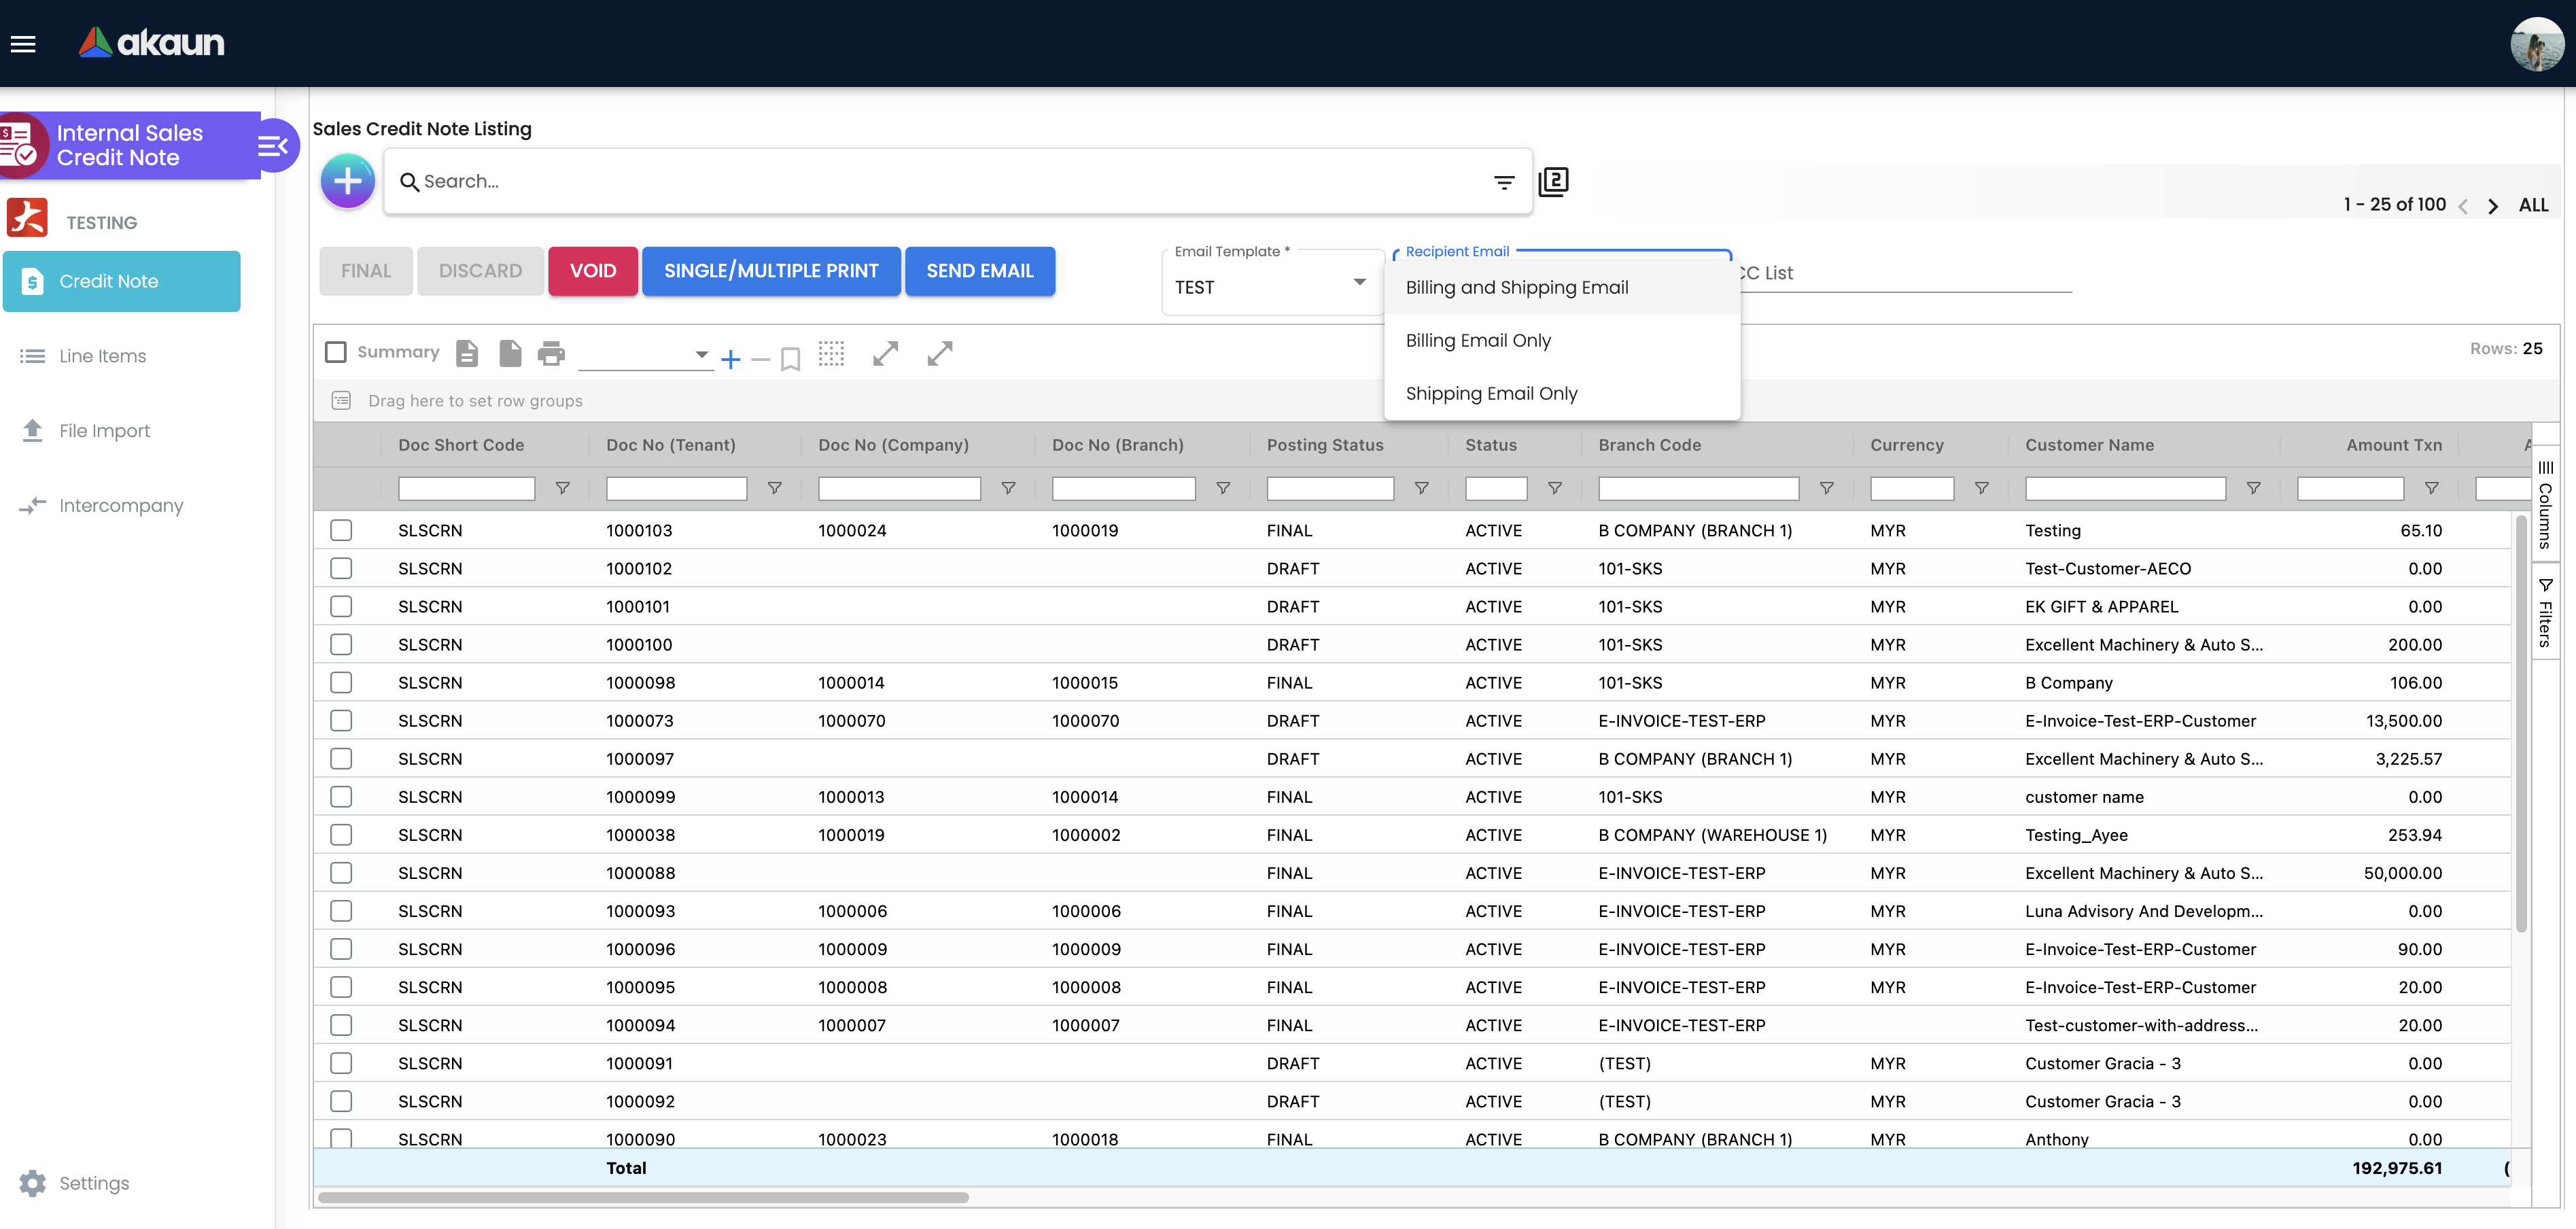Click the multi-document copy icon beside search
The image size is (2576, 1229).
(x=1553, y=181)
